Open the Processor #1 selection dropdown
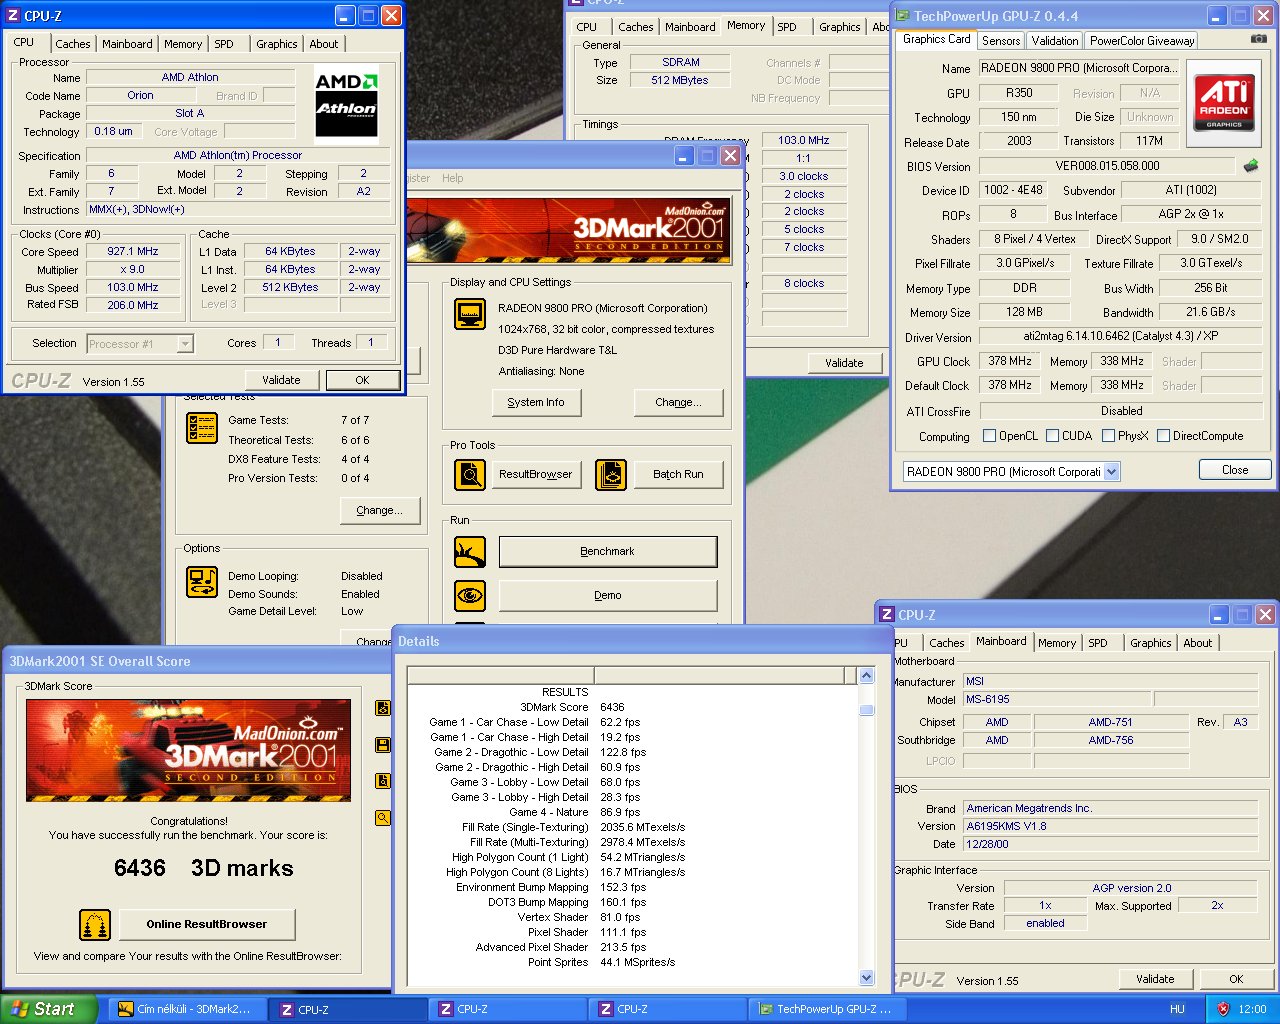 pyautogui.click(x=184, y=344)
